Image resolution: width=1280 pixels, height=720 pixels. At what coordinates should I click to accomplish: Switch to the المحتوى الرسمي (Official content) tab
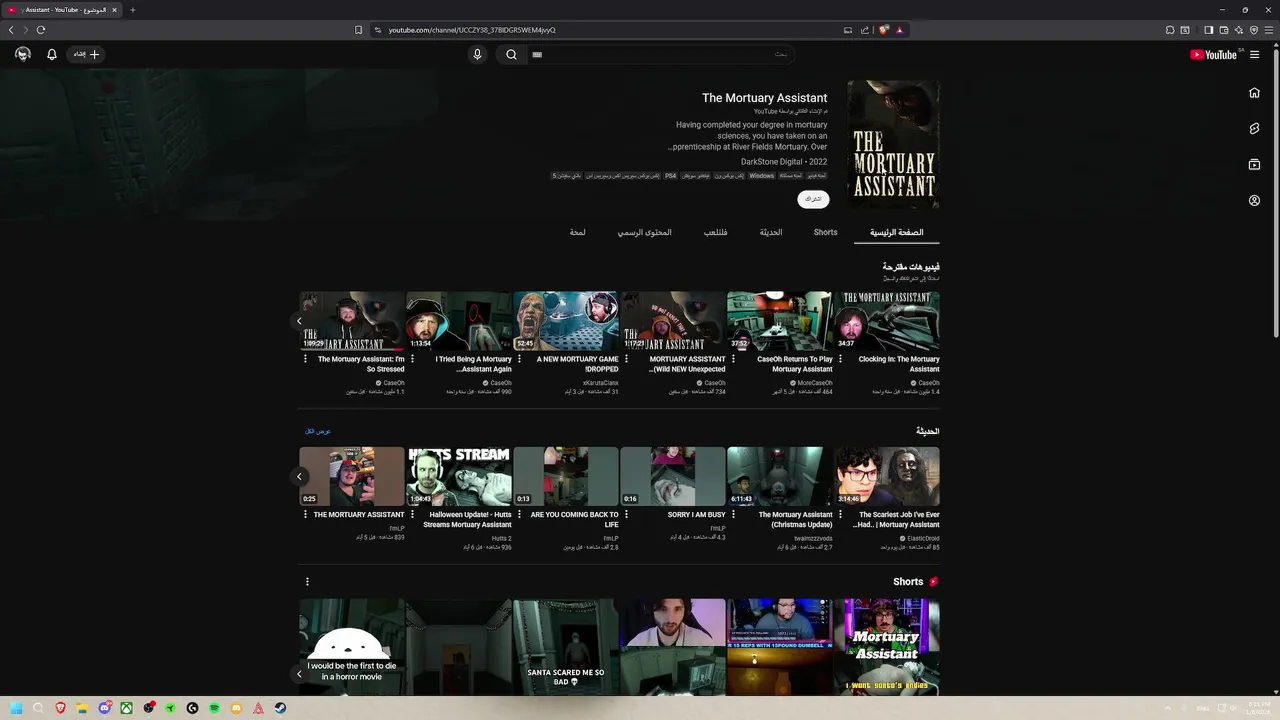[x=644, y=232]
